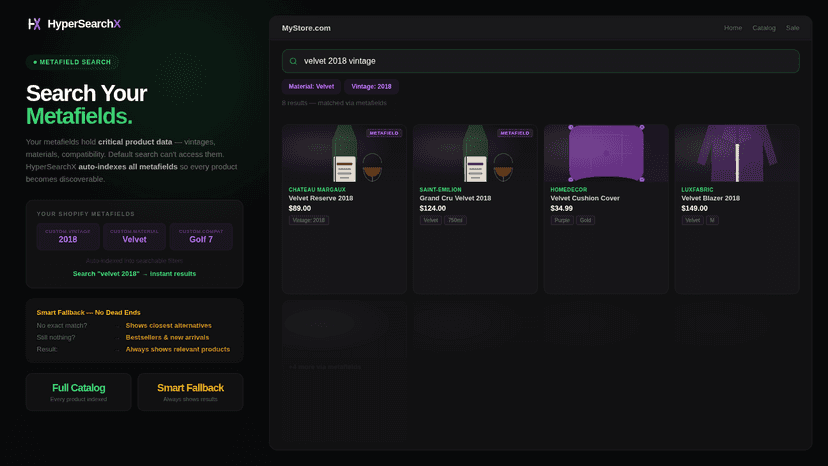The image size is (828, 466).
Task: Click the HOMEDECOR brand label
Action: [569, 190]
